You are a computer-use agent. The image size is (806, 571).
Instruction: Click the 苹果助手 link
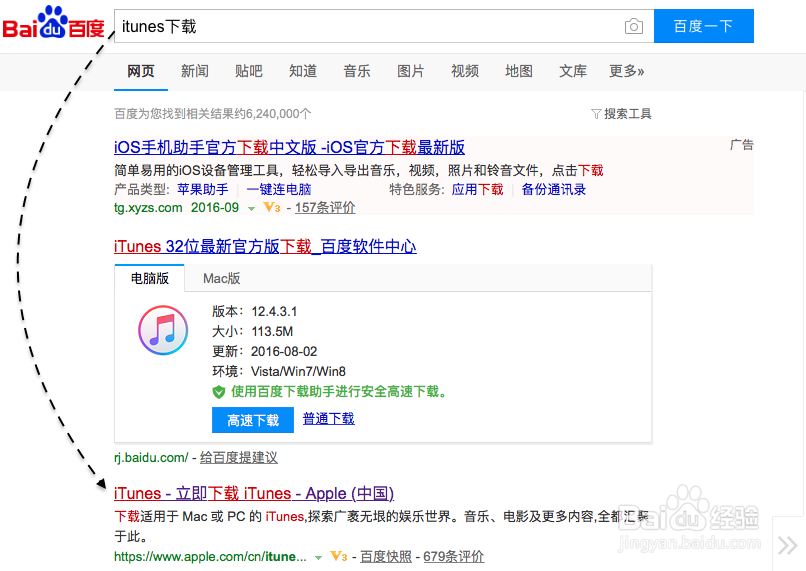point(203,189)
